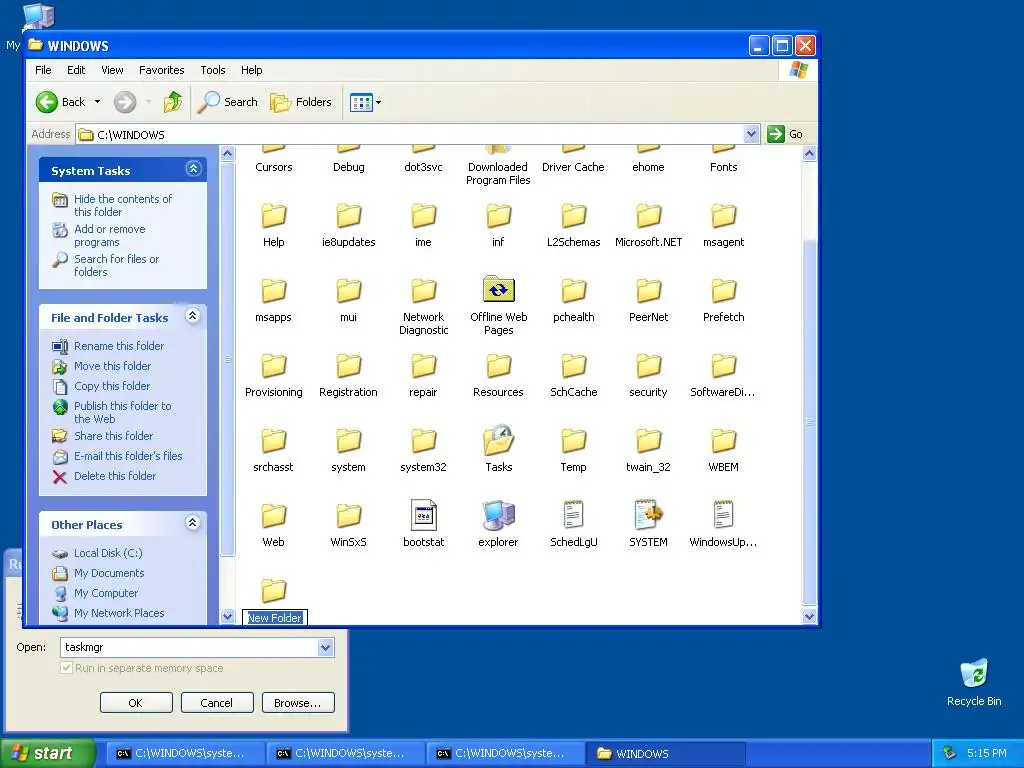Click the greyed Forward arrow button
The height and width of the screenshot is (768, 1024).
coord(125,102)
